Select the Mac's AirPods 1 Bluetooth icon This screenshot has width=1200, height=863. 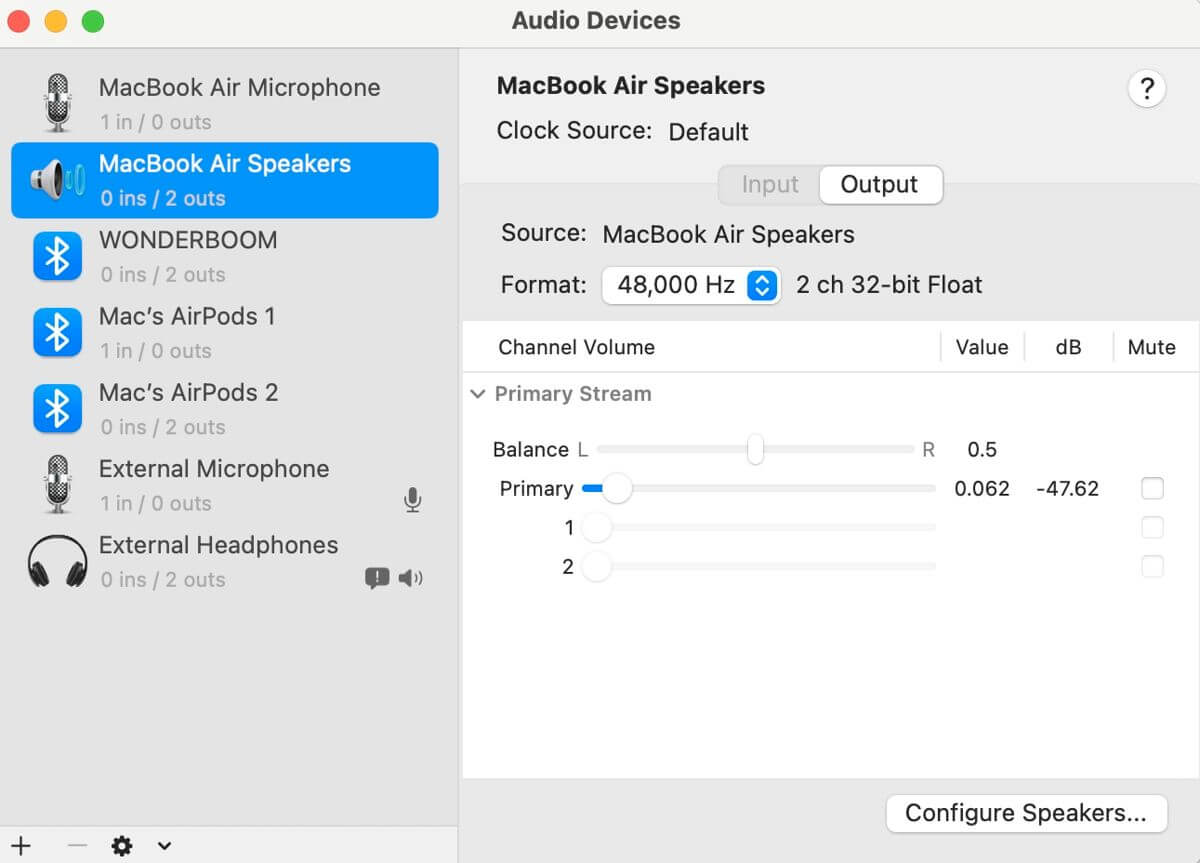click(x=57, y=332)
